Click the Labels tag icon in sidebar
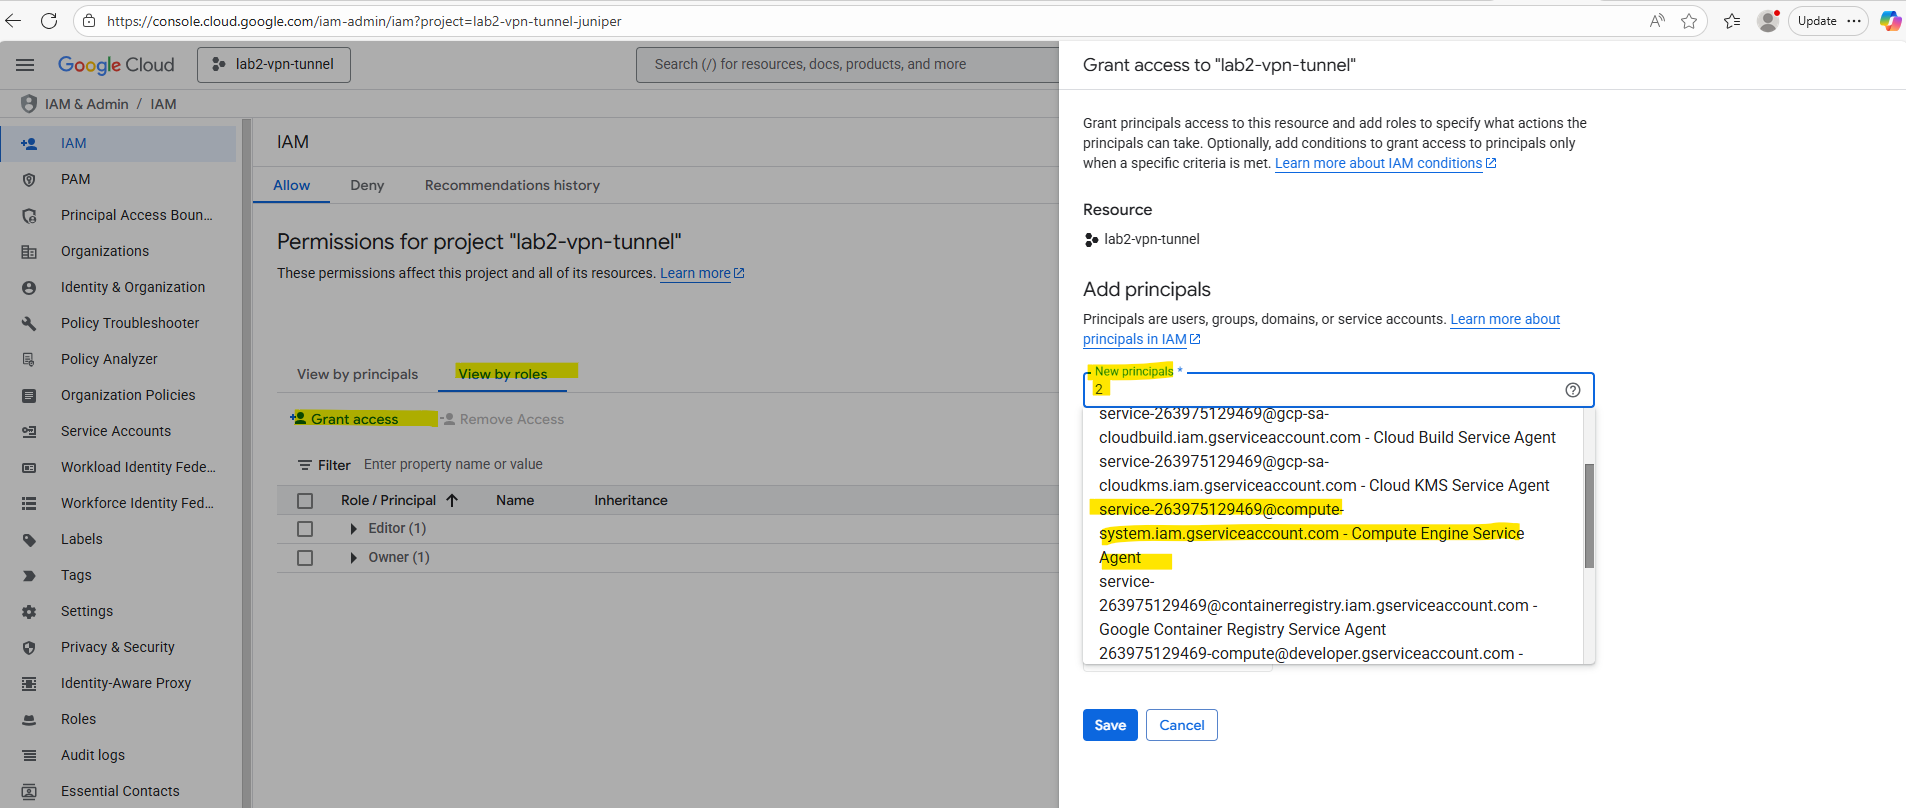The width and height of the screenshot is (1906, 808). 29,539
